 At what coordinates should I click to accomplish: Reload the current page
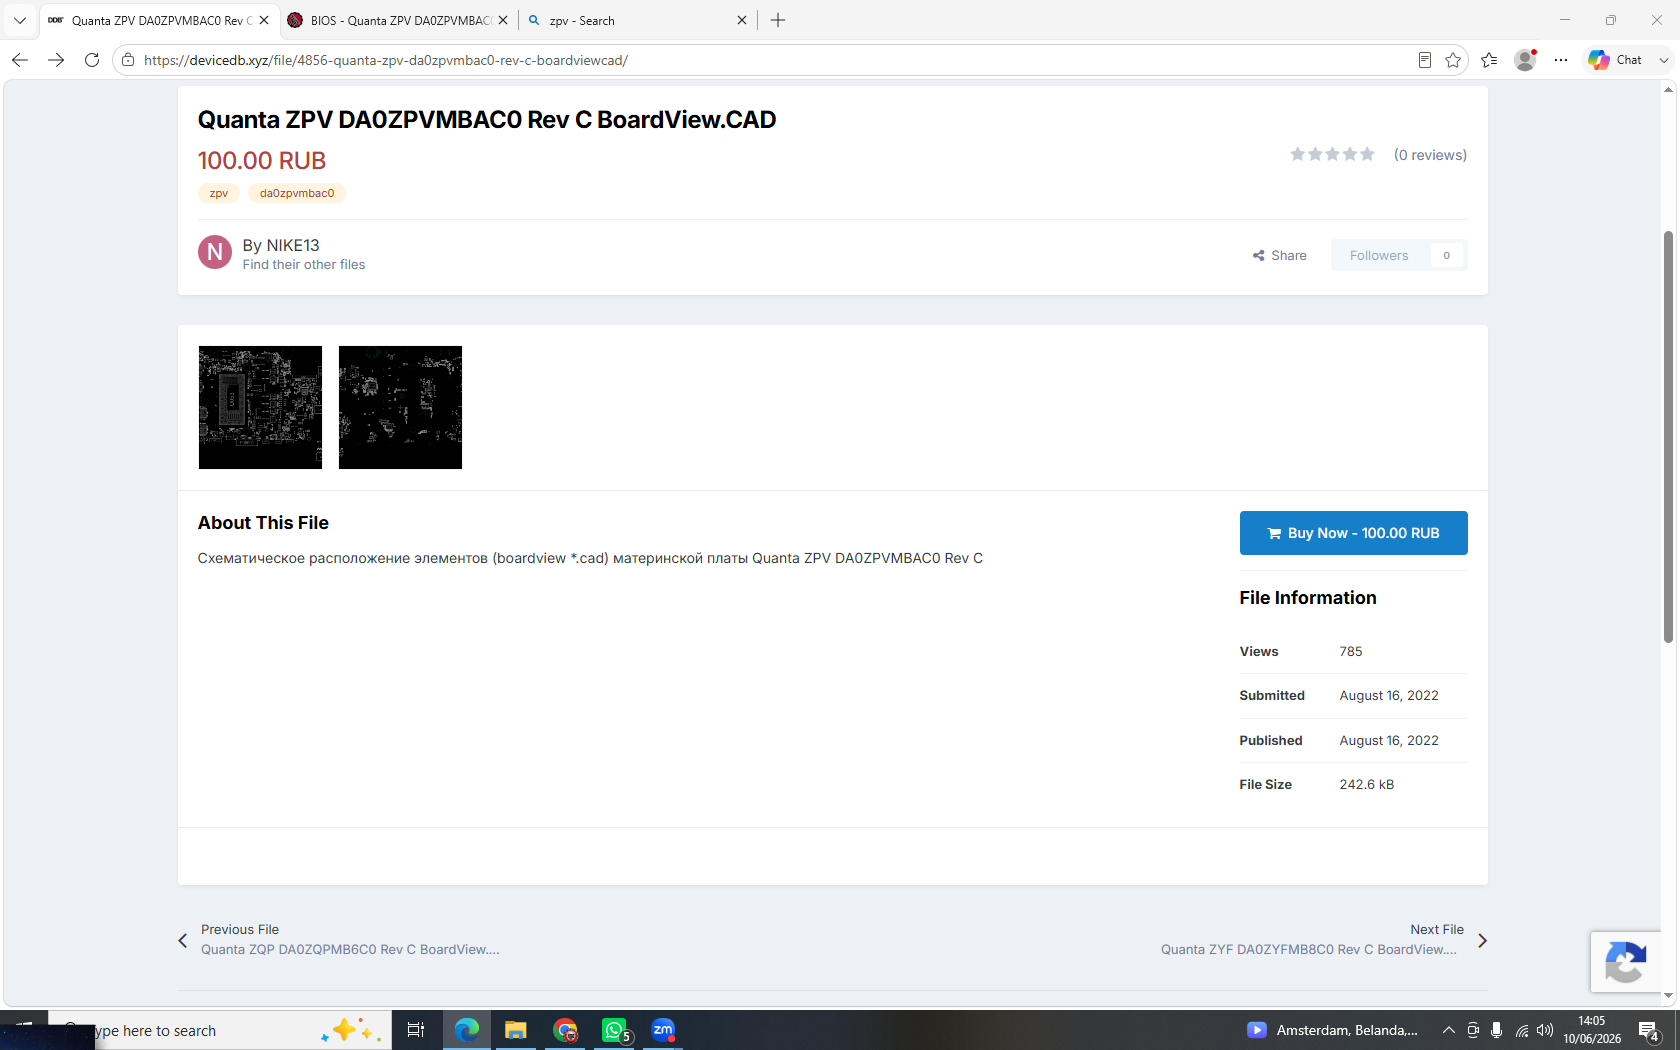coord(92,60)
